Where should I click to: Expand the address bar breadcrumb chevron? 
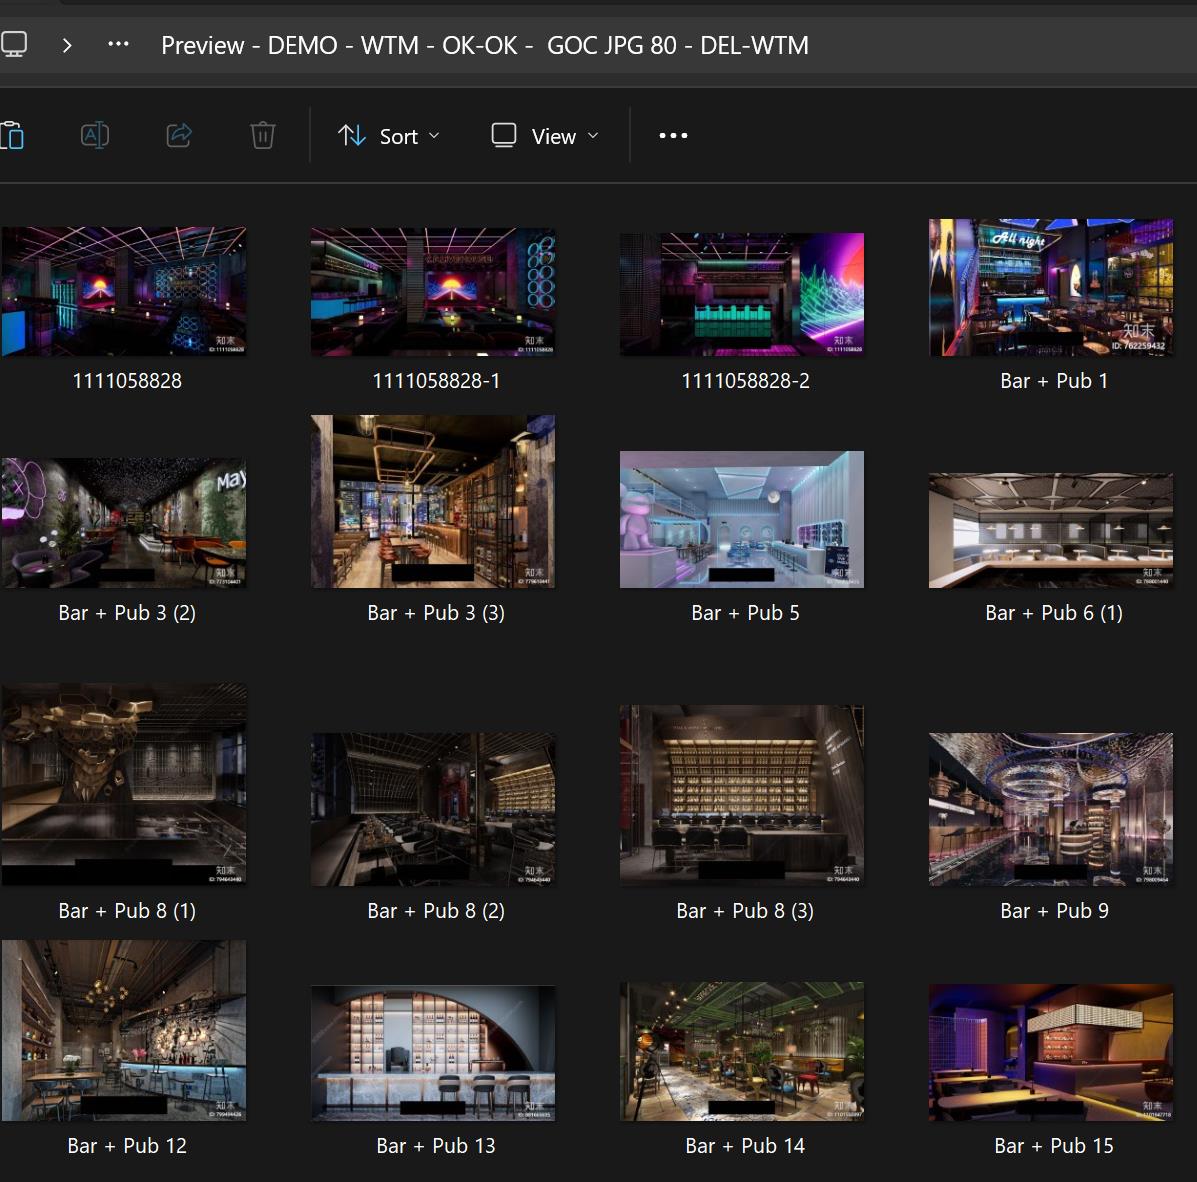[x=67, y=45]
